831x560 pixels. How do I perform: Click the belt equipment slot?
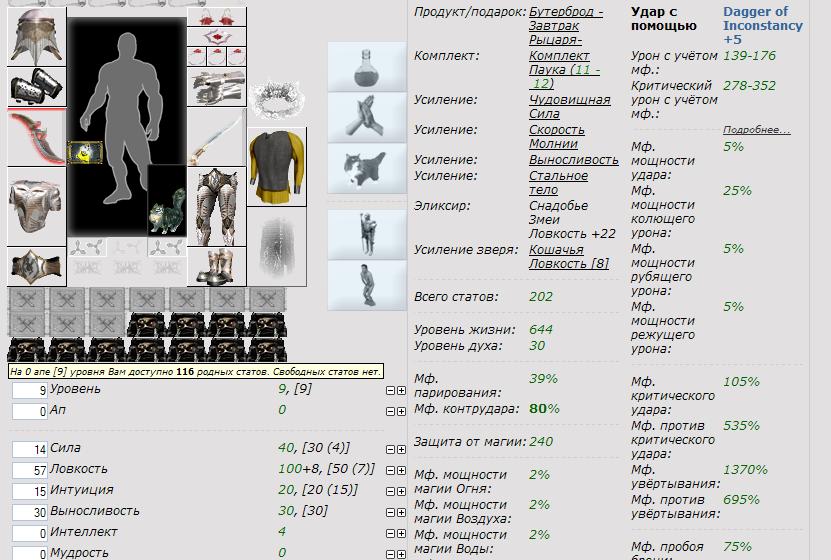pos(37,266)
